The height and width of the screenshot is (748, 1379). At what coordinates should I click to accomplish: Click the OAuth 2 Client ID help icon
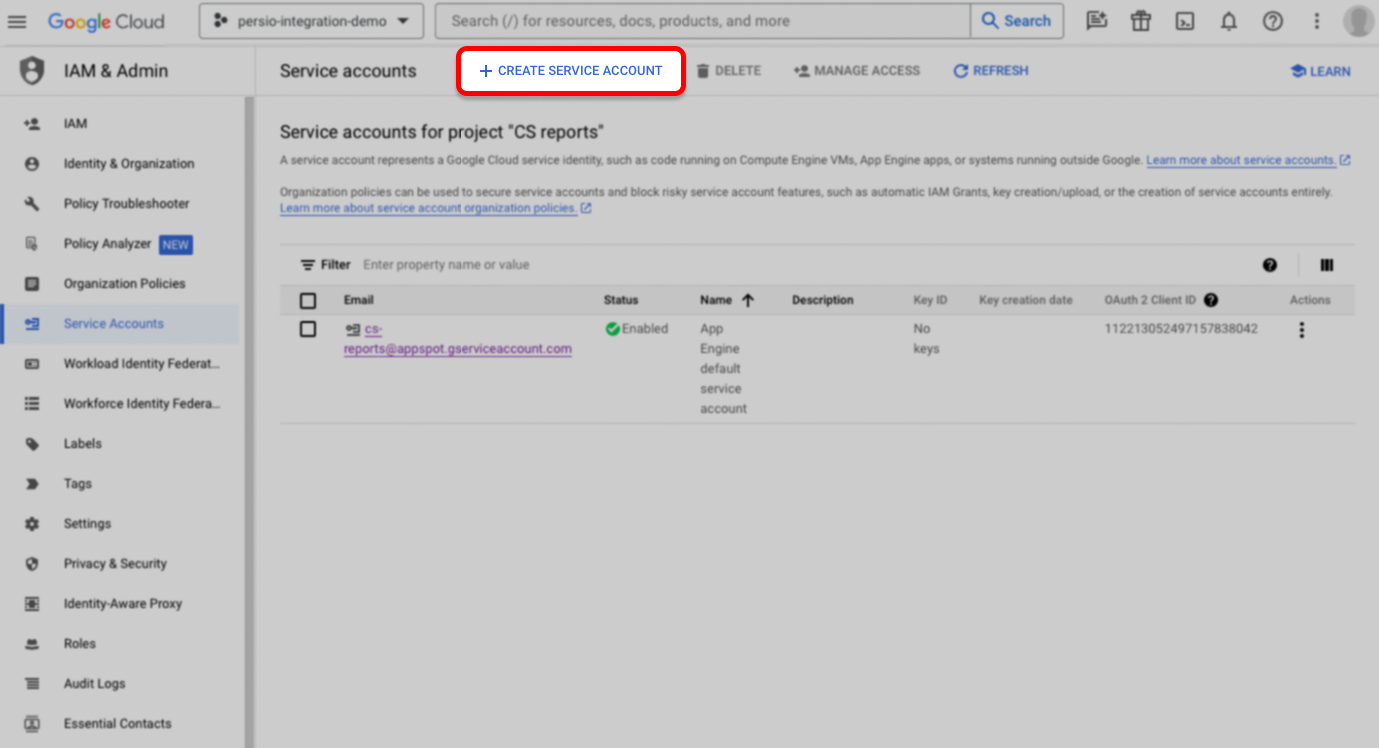point(1210,299)
